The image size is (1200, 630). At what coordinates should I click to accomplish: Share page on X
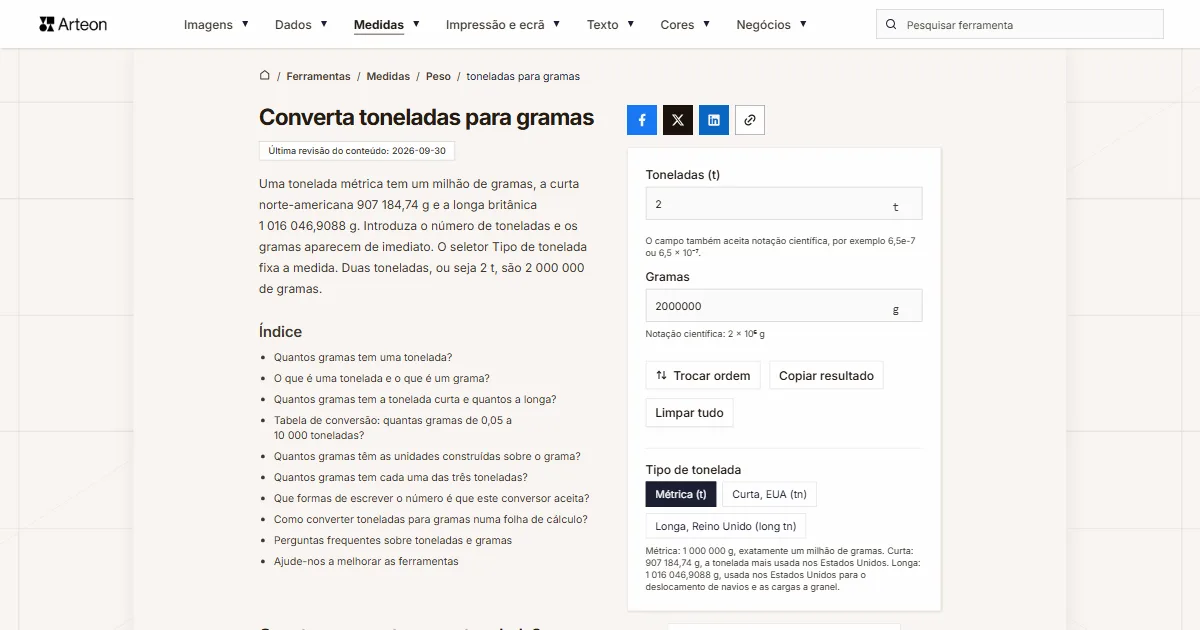coord(678,120)
